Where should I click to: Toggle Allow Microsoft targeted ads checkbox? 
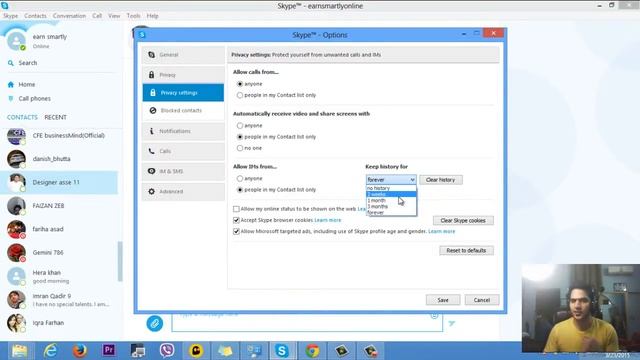click(236, 231)
